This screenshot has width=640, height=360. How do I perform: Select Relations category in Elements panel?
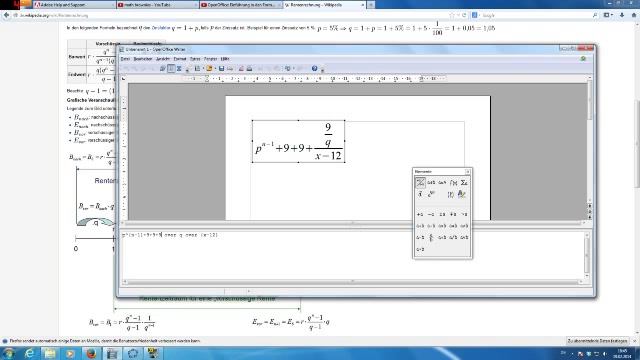pyautogui.click(x=431, y=182)
